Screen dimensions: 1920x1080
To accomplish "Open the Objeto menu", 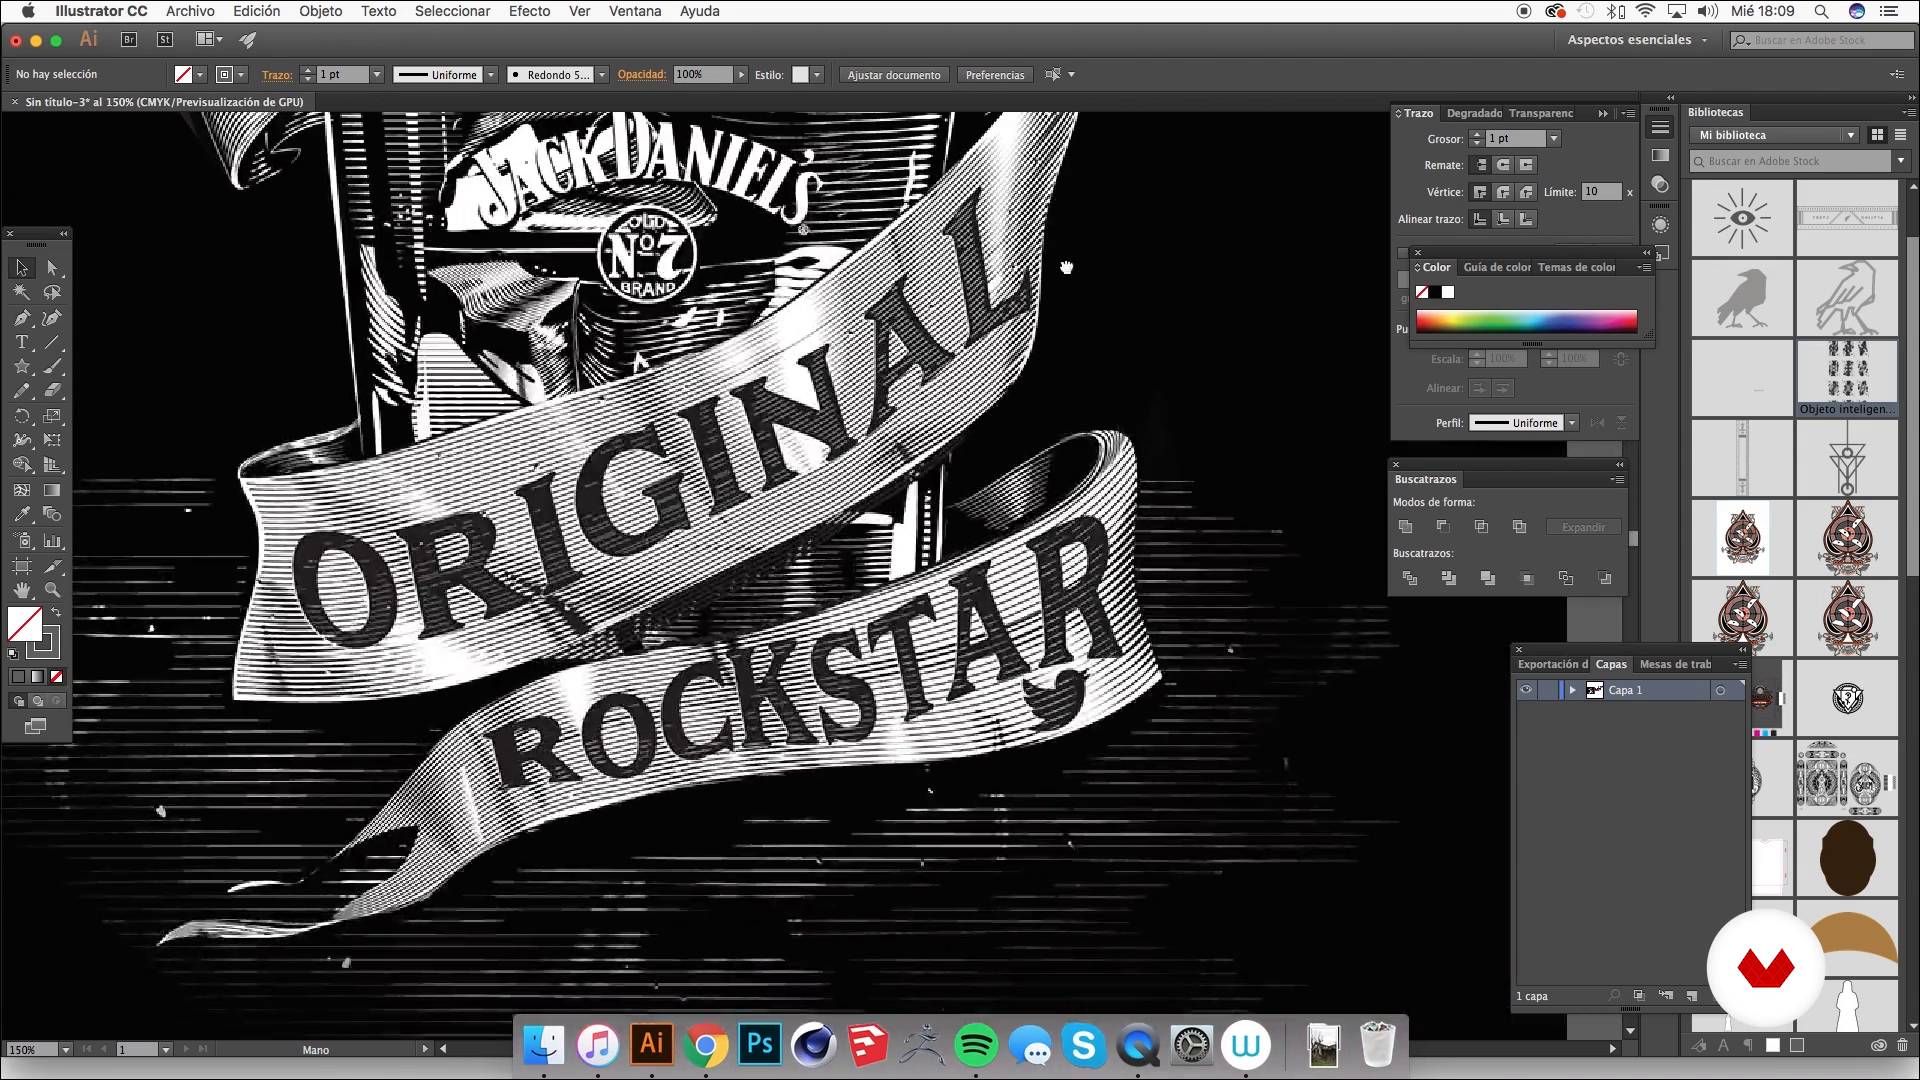I will click(x=320, y=11).
